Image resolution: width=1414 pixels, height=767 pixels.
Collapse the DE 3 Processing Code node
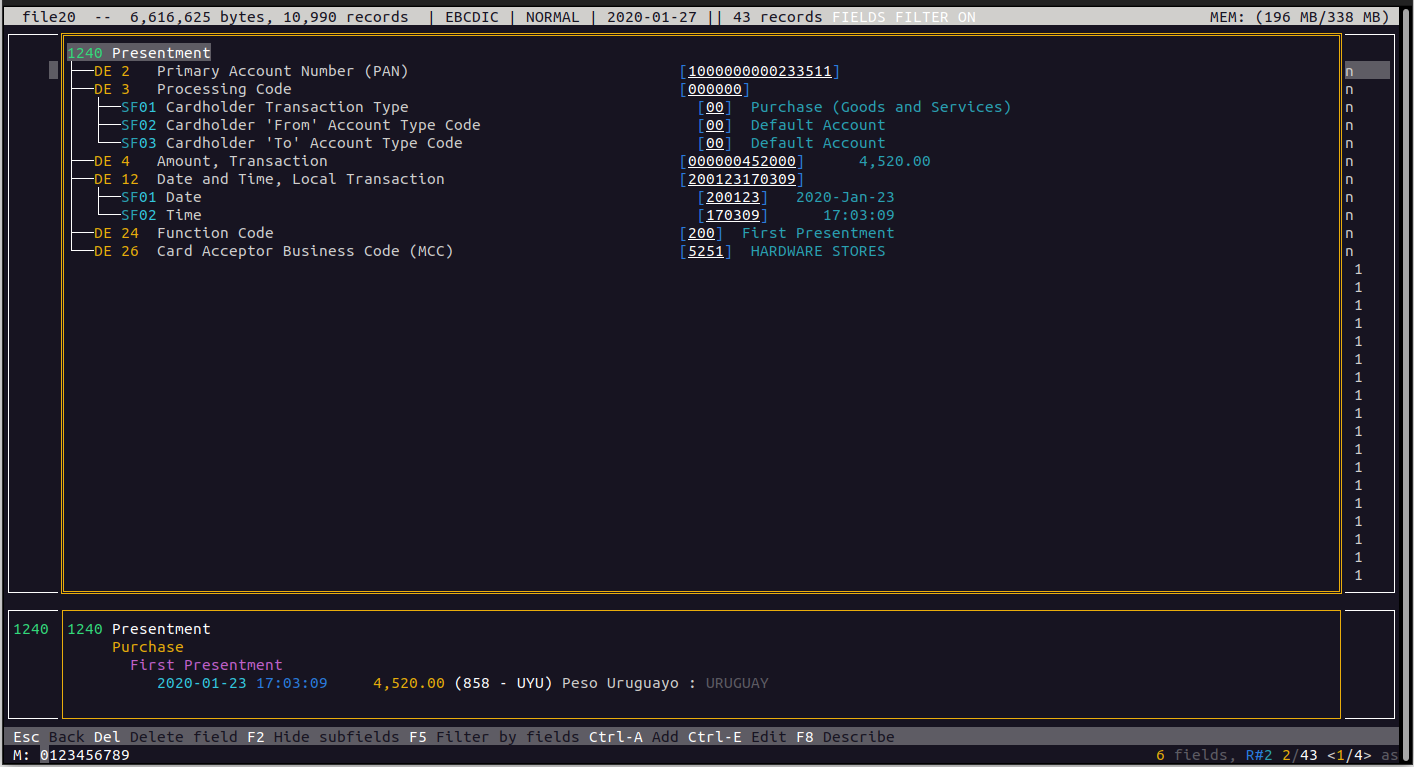click(111, 89)
